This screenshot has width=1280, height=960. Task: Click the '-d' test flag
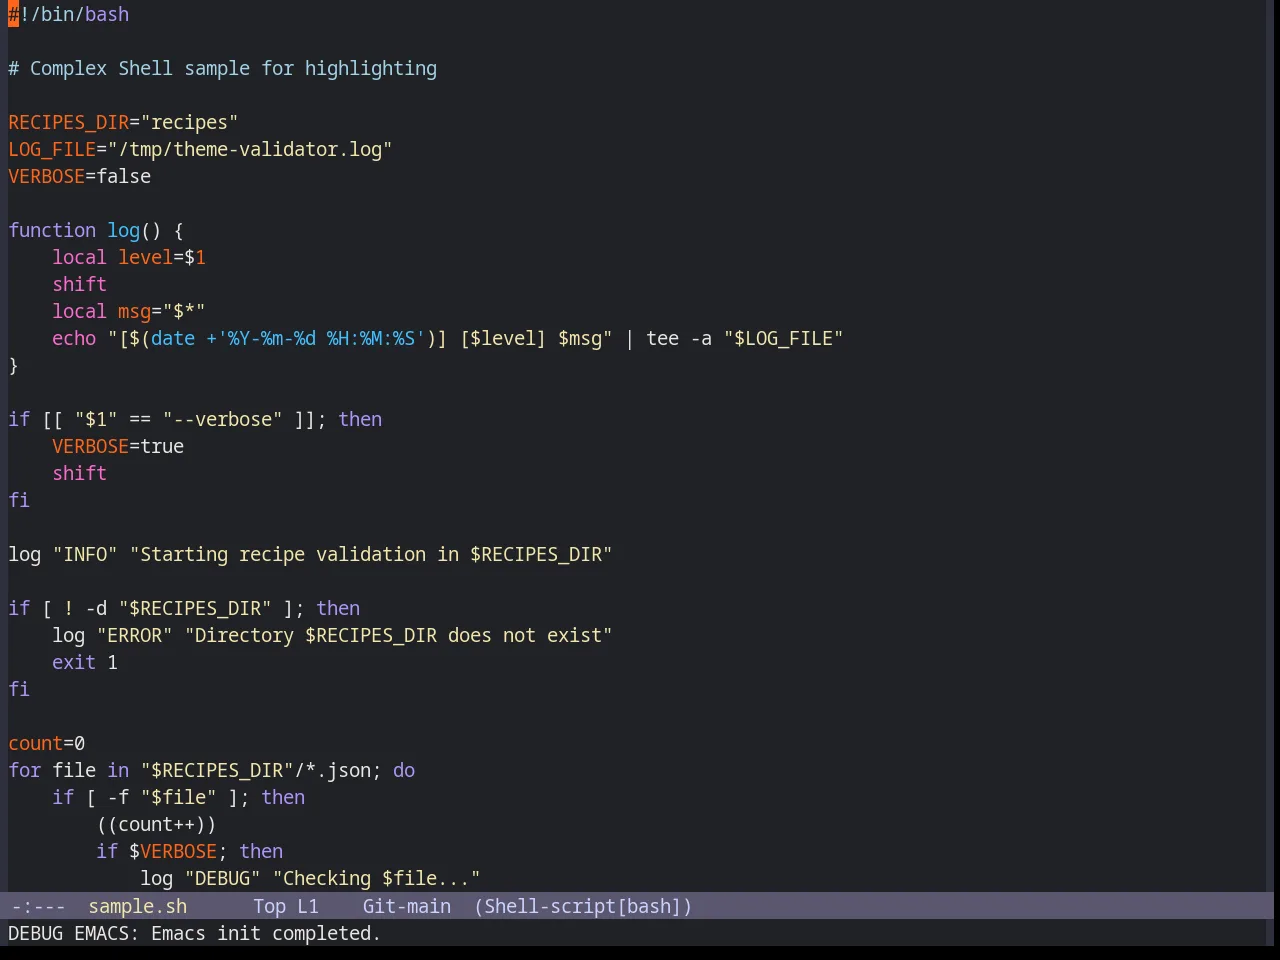point(96,609)
